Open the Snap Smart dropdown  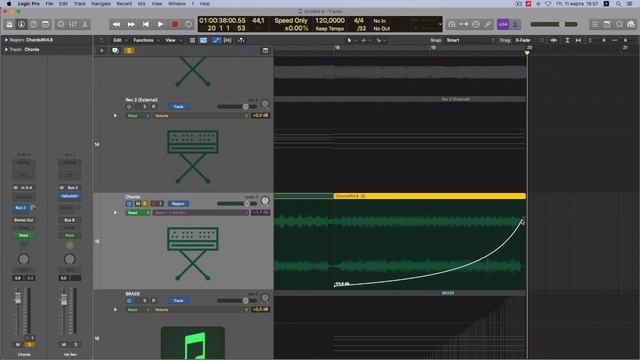point(470,40)
